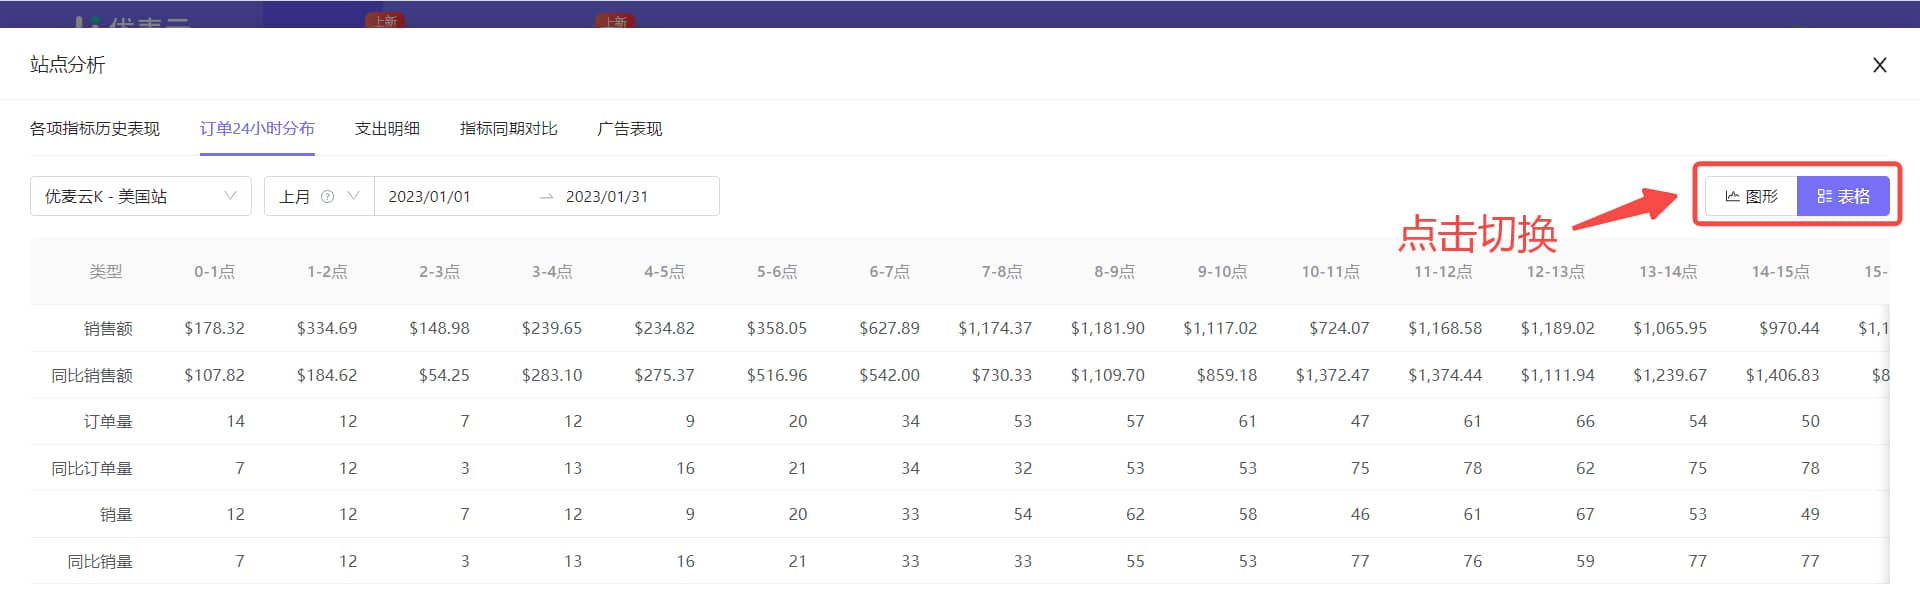
Task: Expand the 优麦云K - 美国站 store dropdown
Action: click(141, 196)
